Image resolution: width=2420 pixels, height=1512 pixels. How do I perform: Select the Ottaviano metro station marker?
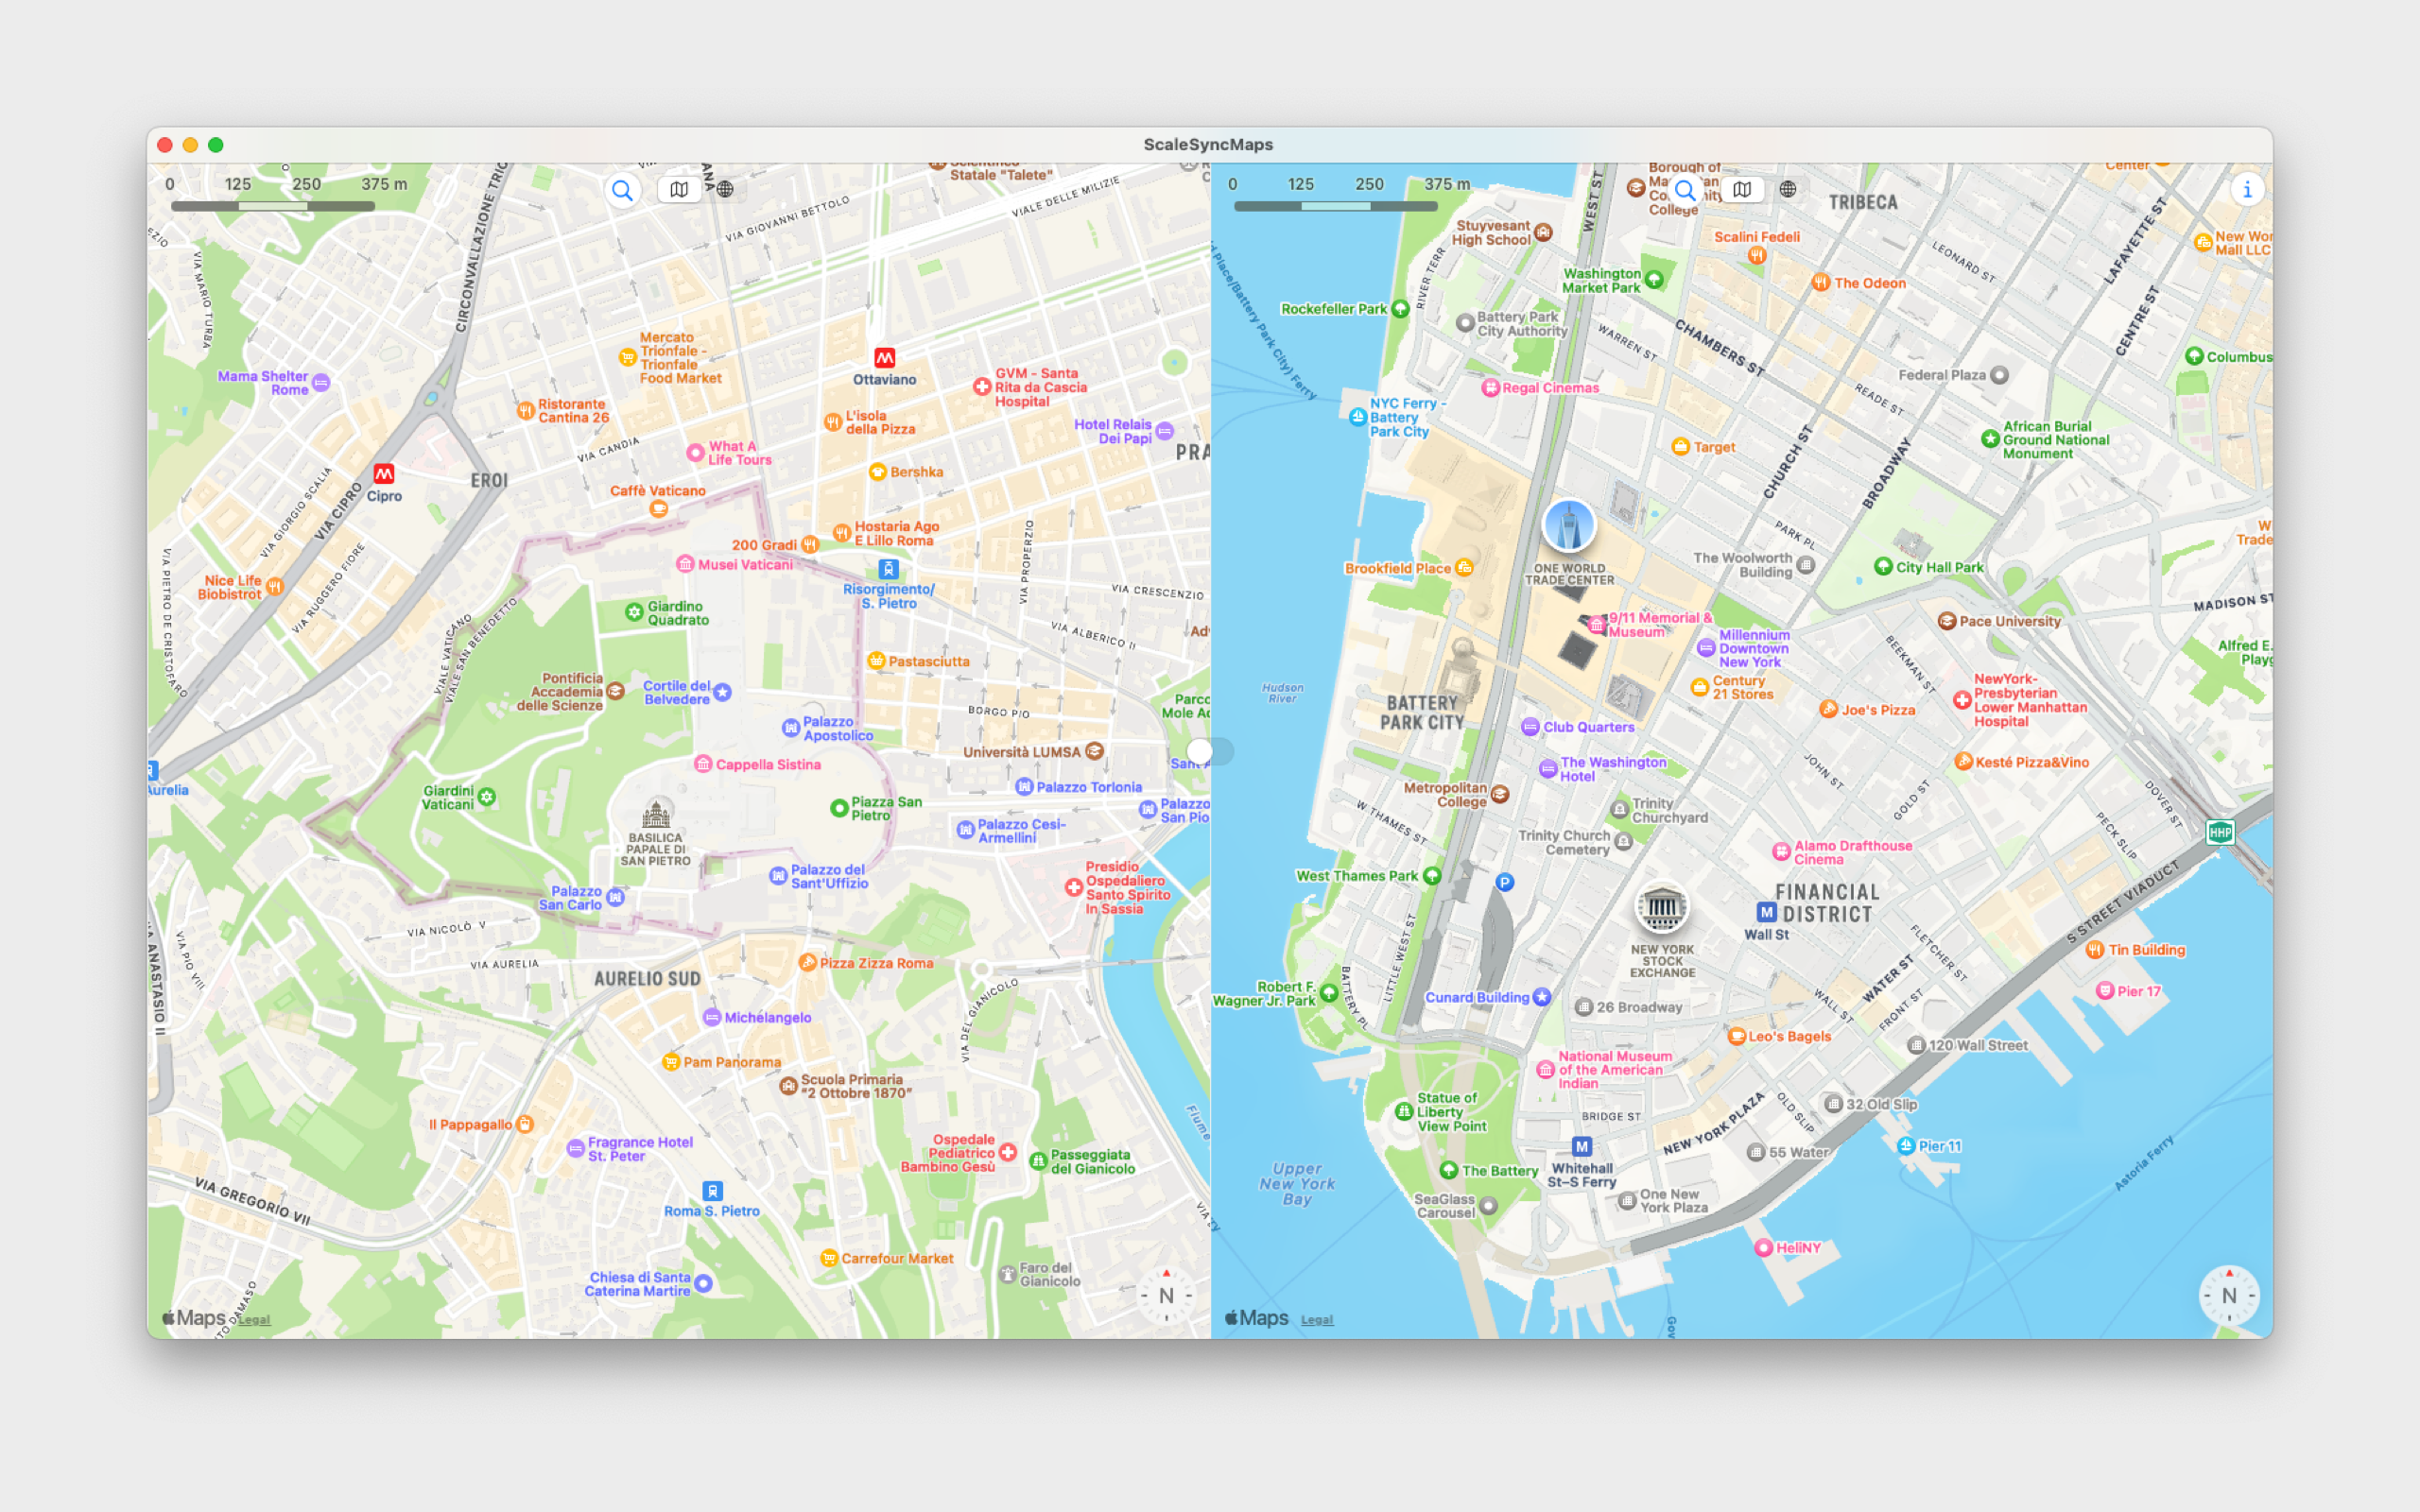(884, 358)
